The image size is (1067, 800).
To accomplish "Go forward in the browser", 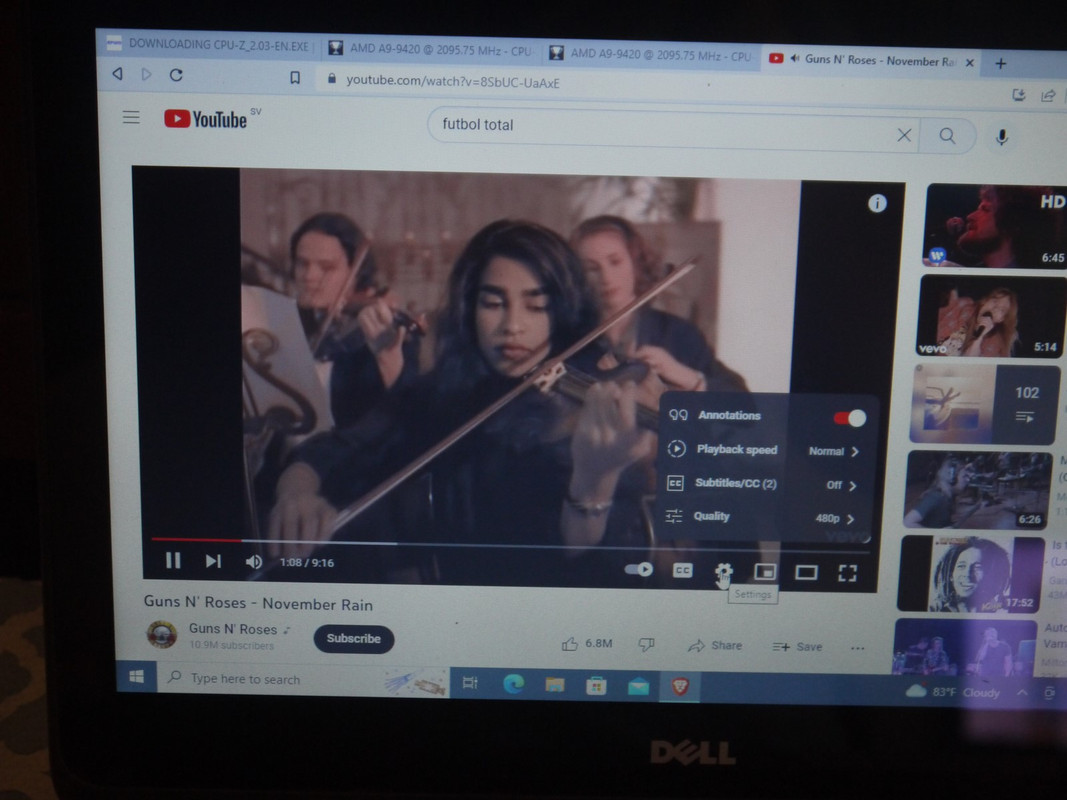I will click(x=146, y=74).
